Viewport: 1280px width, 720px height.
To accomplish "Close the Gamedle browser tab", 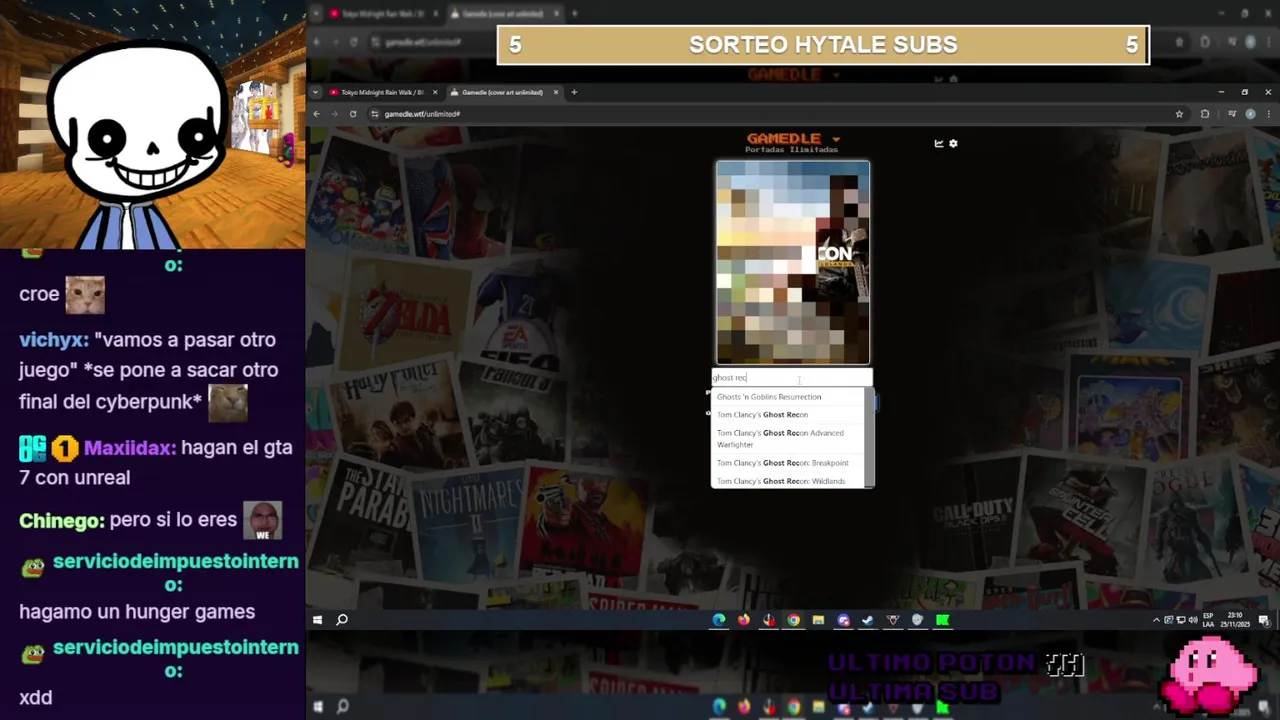I will coord(555,92).
